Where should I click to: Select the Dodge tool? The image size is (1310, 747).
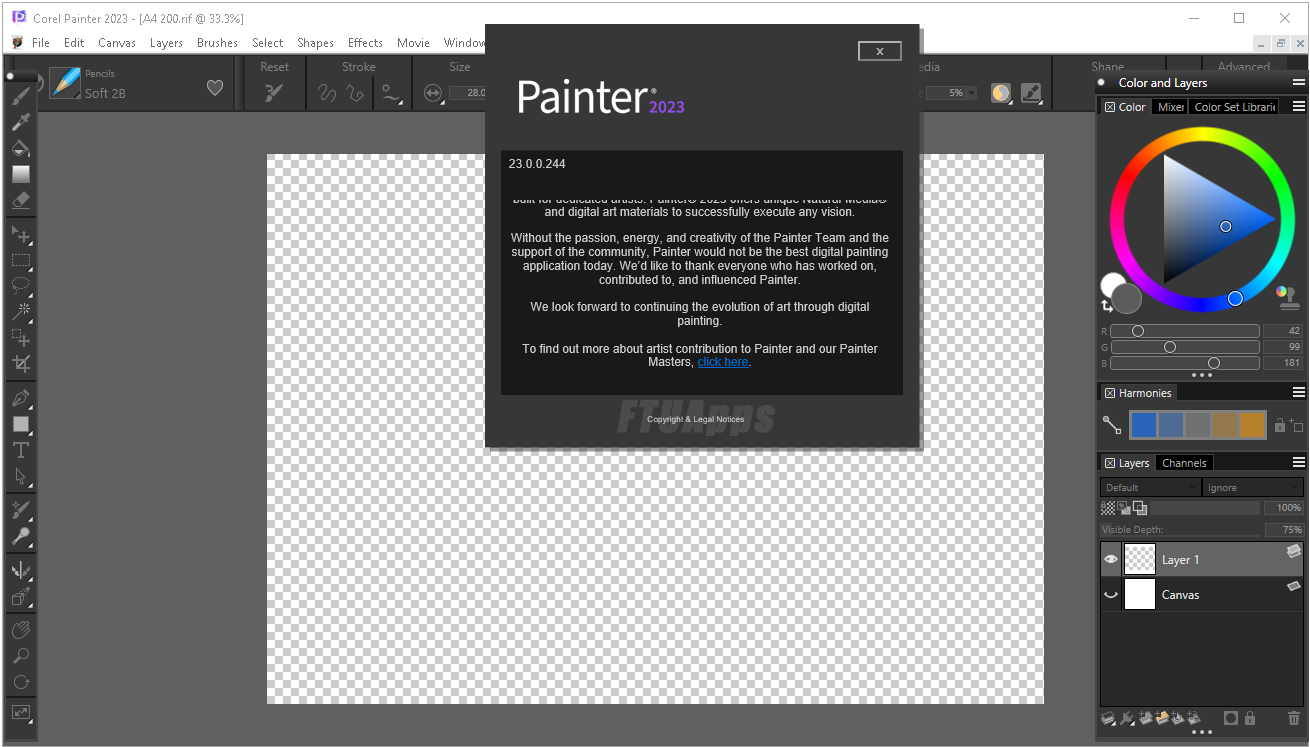click(x=20, y=536)
